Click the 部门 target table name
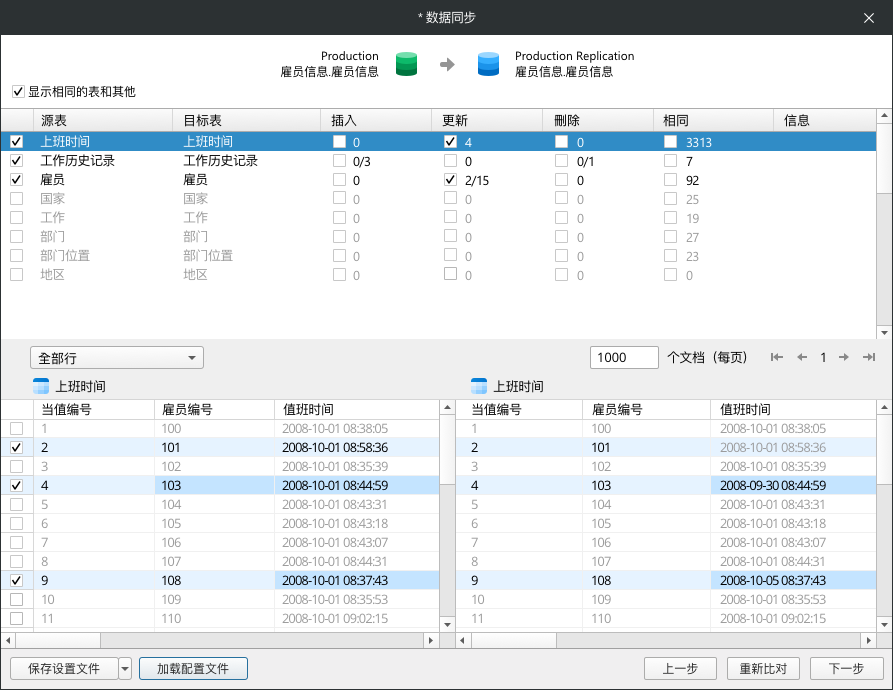Viewport: 893px width, 690px height. [x=195, y=236]
